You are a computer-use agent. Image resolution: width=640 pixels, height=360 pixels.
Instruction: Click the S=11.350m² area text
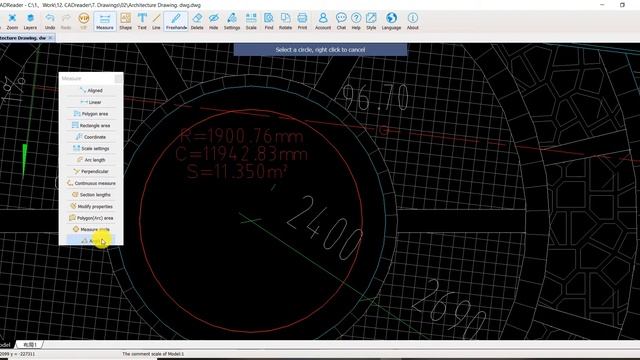pyautogui.click(x=237, y=172)
